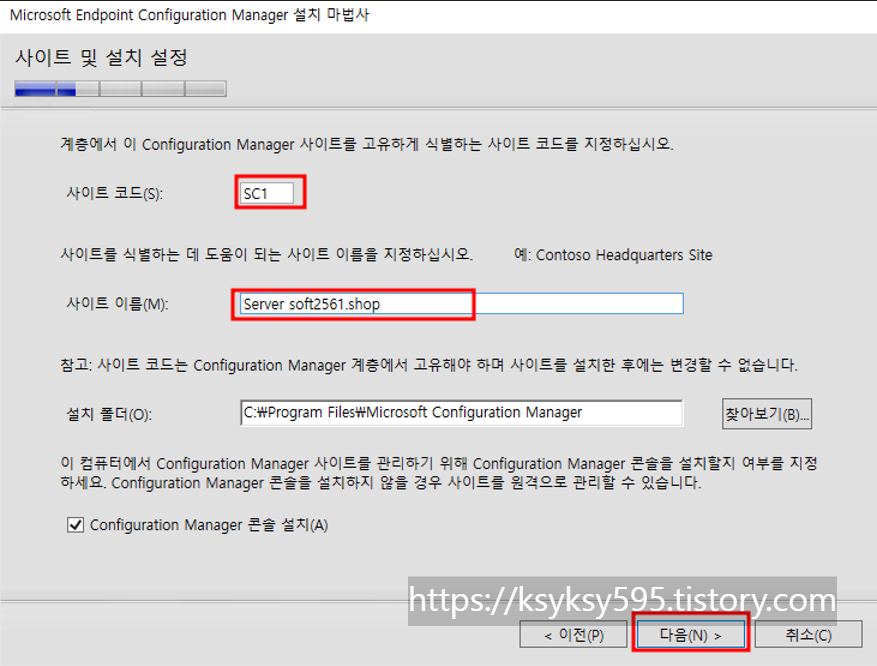
Task: Click the 설치 폴더(O): label
Action: (x=109, y=414)
